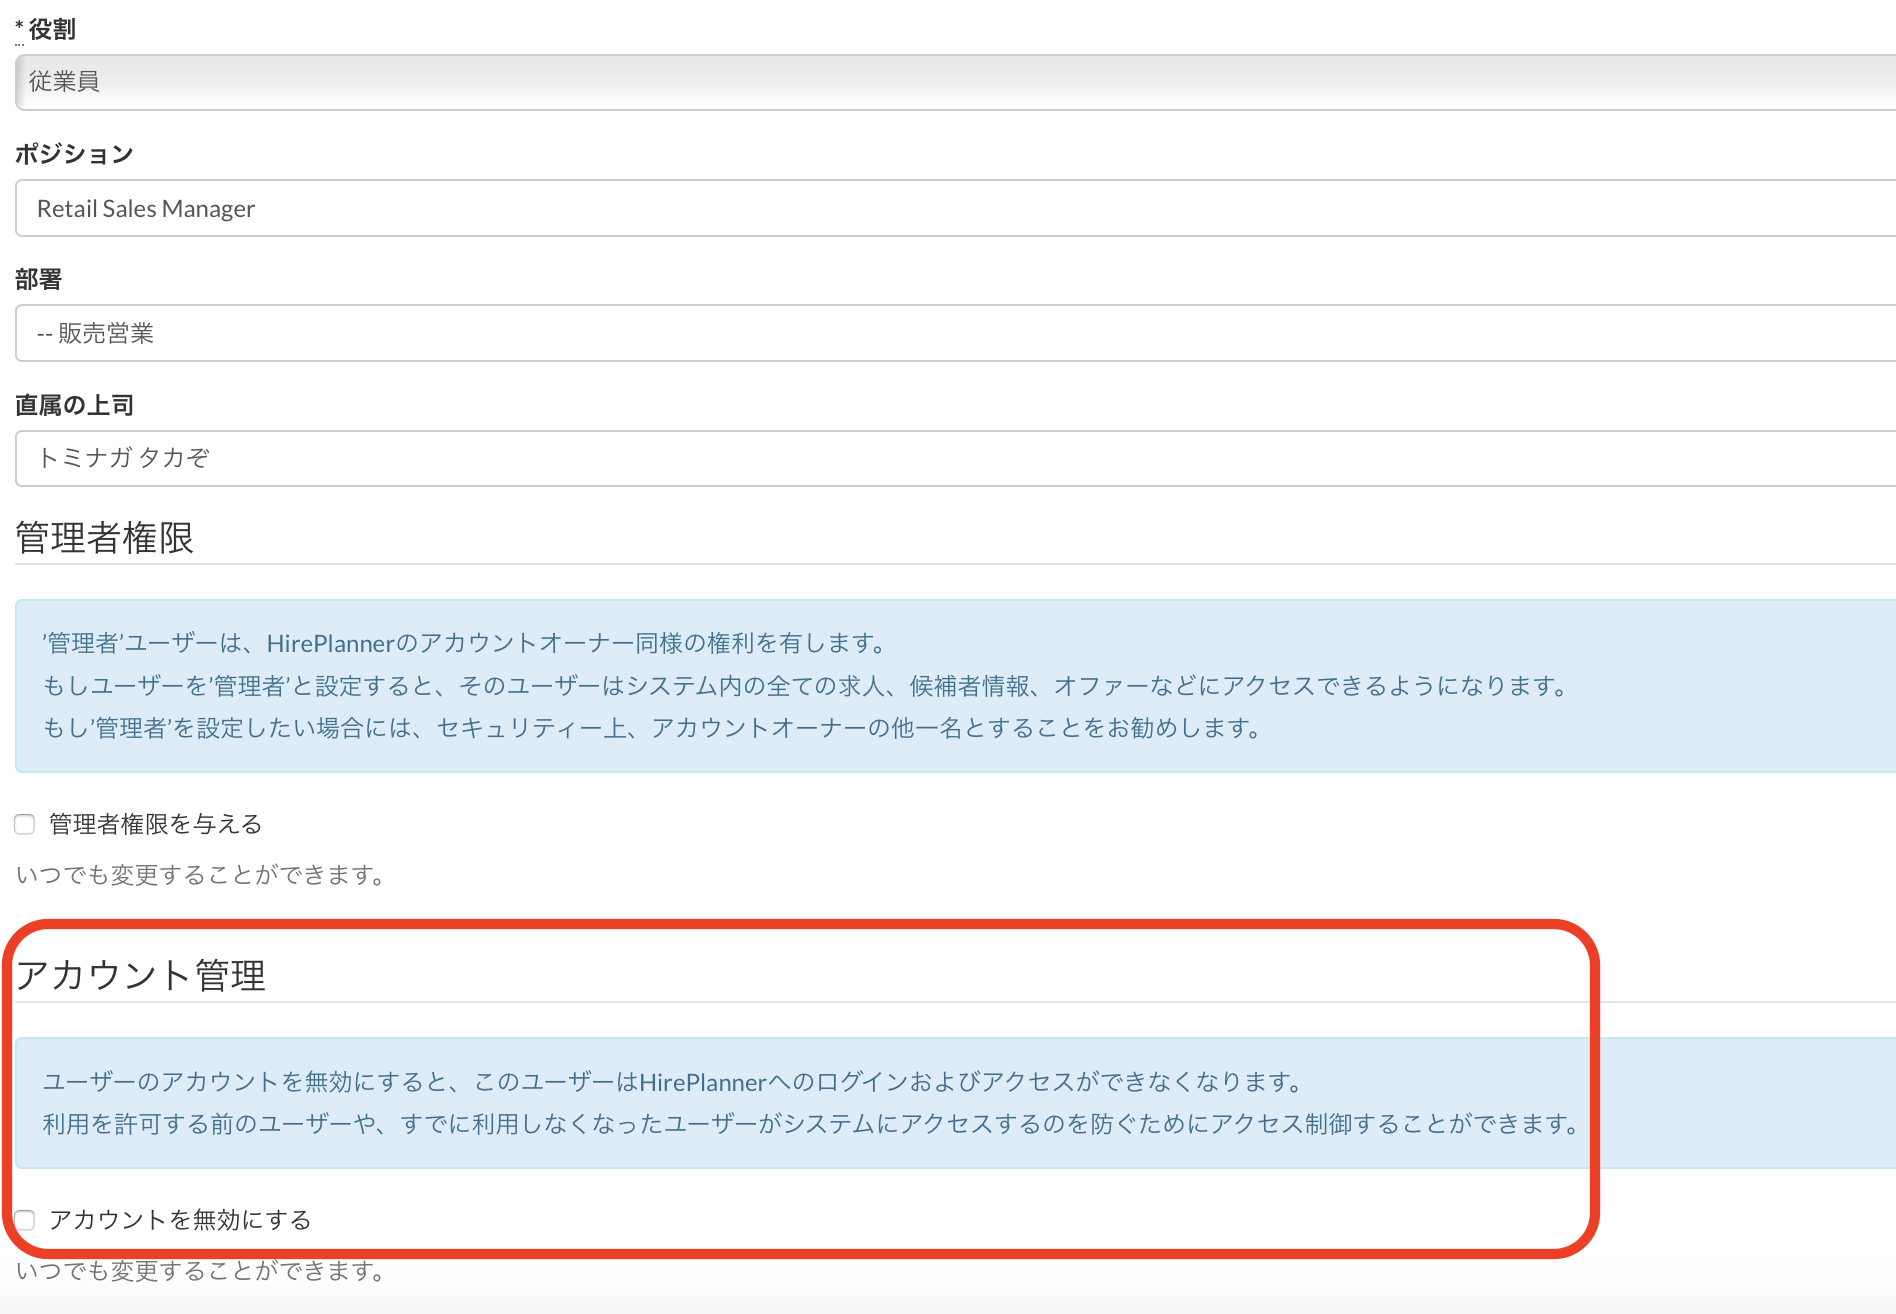
Task: Click the ポジション field with Retail Sales Manager
Action: coord(950,208)
